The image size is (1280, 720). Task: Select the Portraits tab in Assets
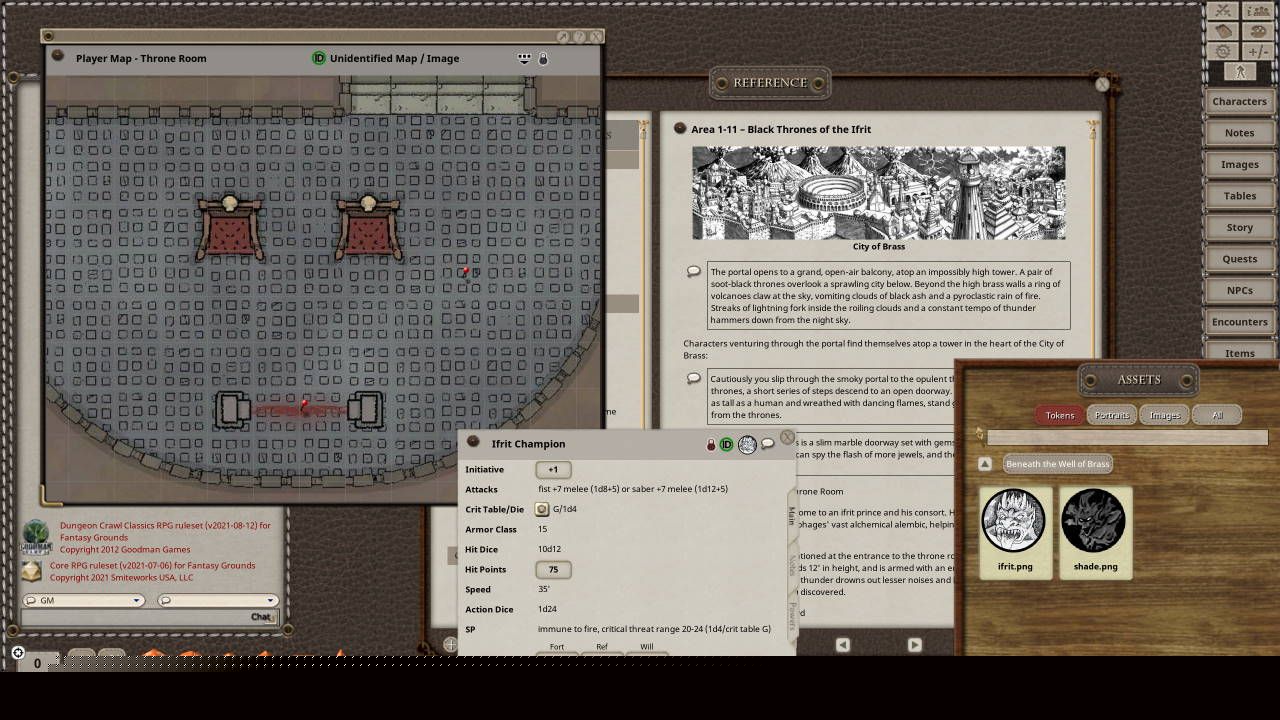tap(1111, 415)
